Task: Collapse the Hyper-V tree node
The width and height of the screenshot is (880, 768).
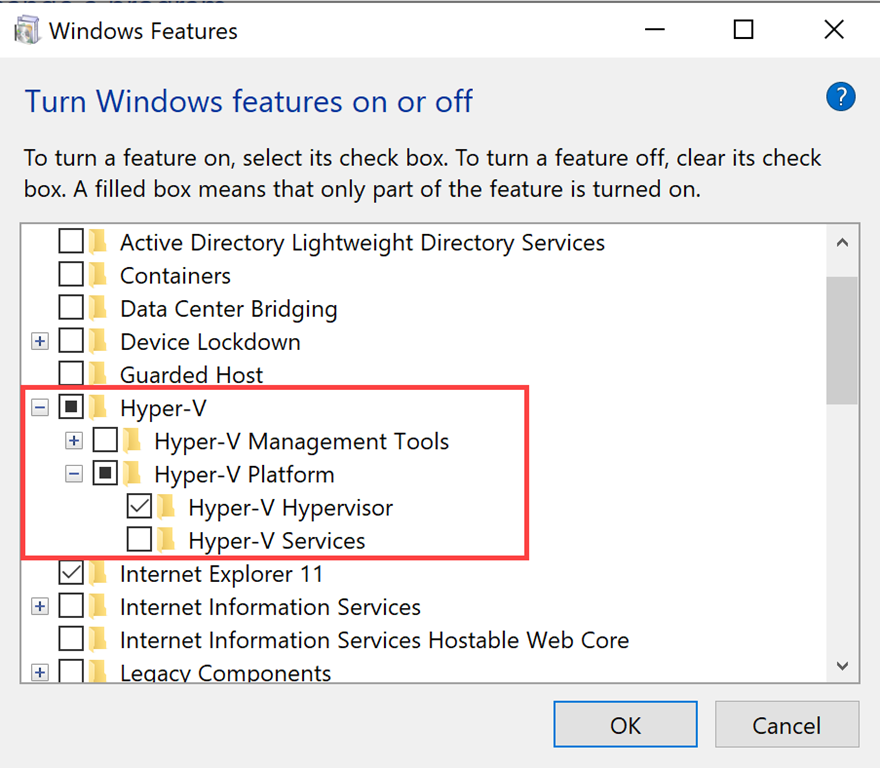Action: 40,408
